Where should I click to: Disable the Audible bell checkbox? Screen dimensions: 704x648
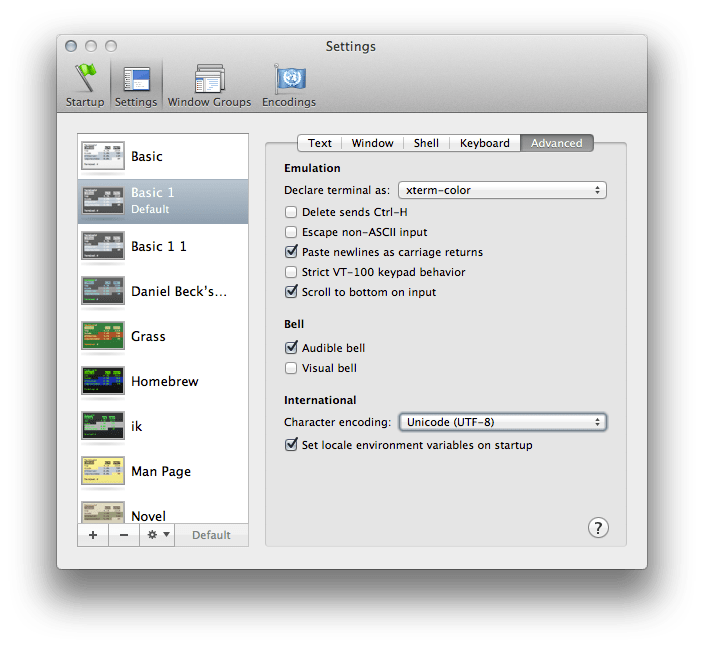coord(291,348)
